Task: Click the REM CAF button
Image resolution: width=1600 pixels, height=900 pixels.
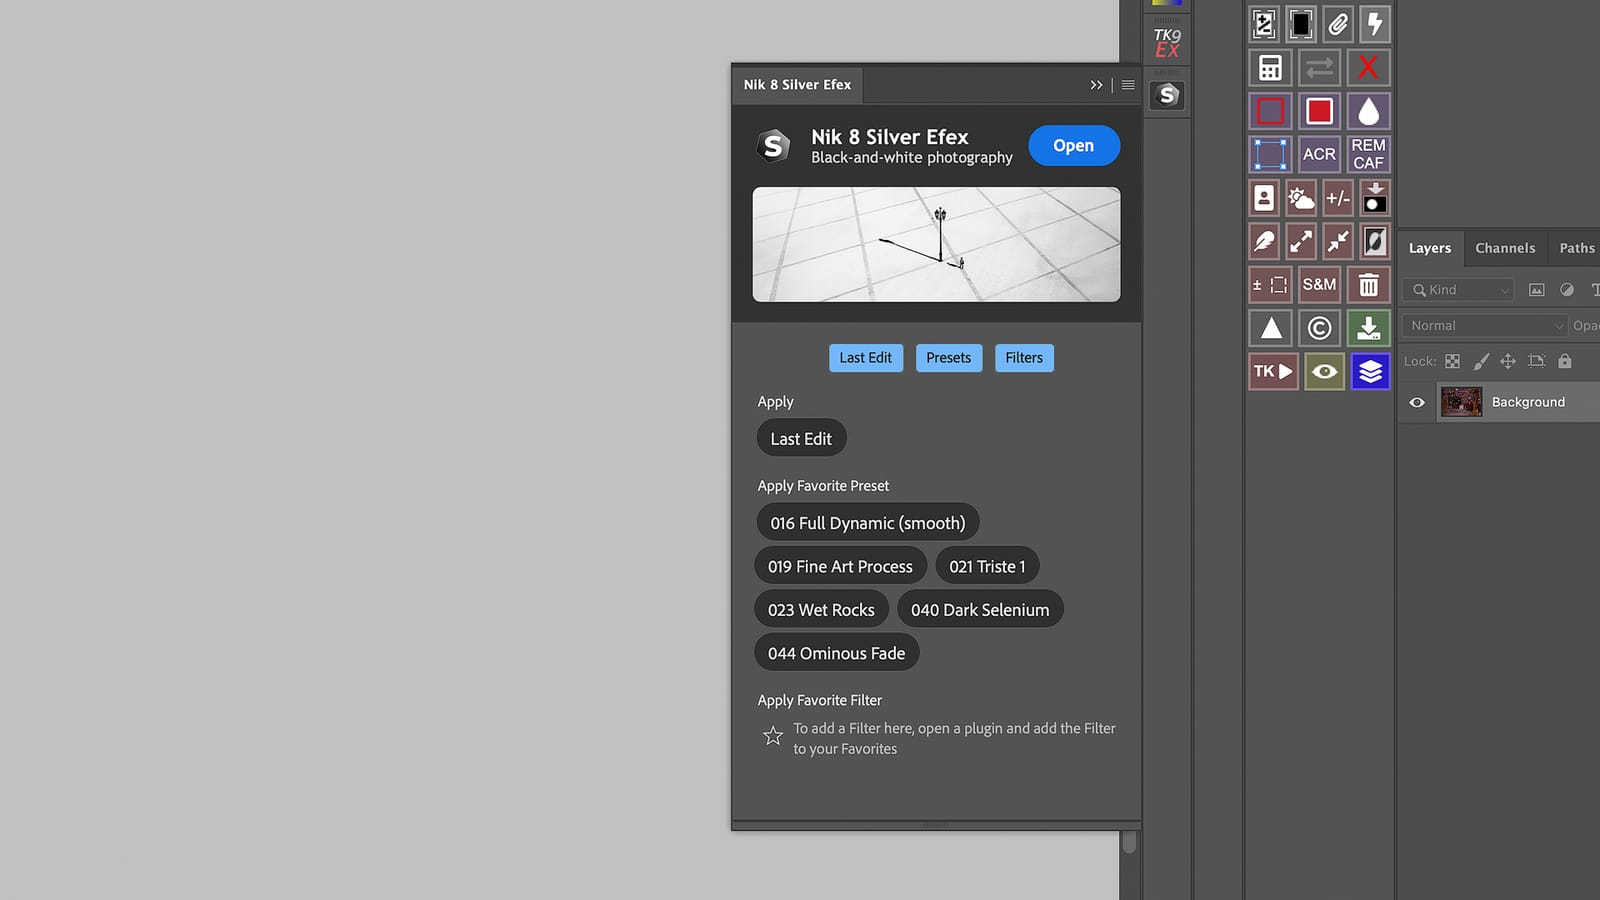Action: [1367, 154]
